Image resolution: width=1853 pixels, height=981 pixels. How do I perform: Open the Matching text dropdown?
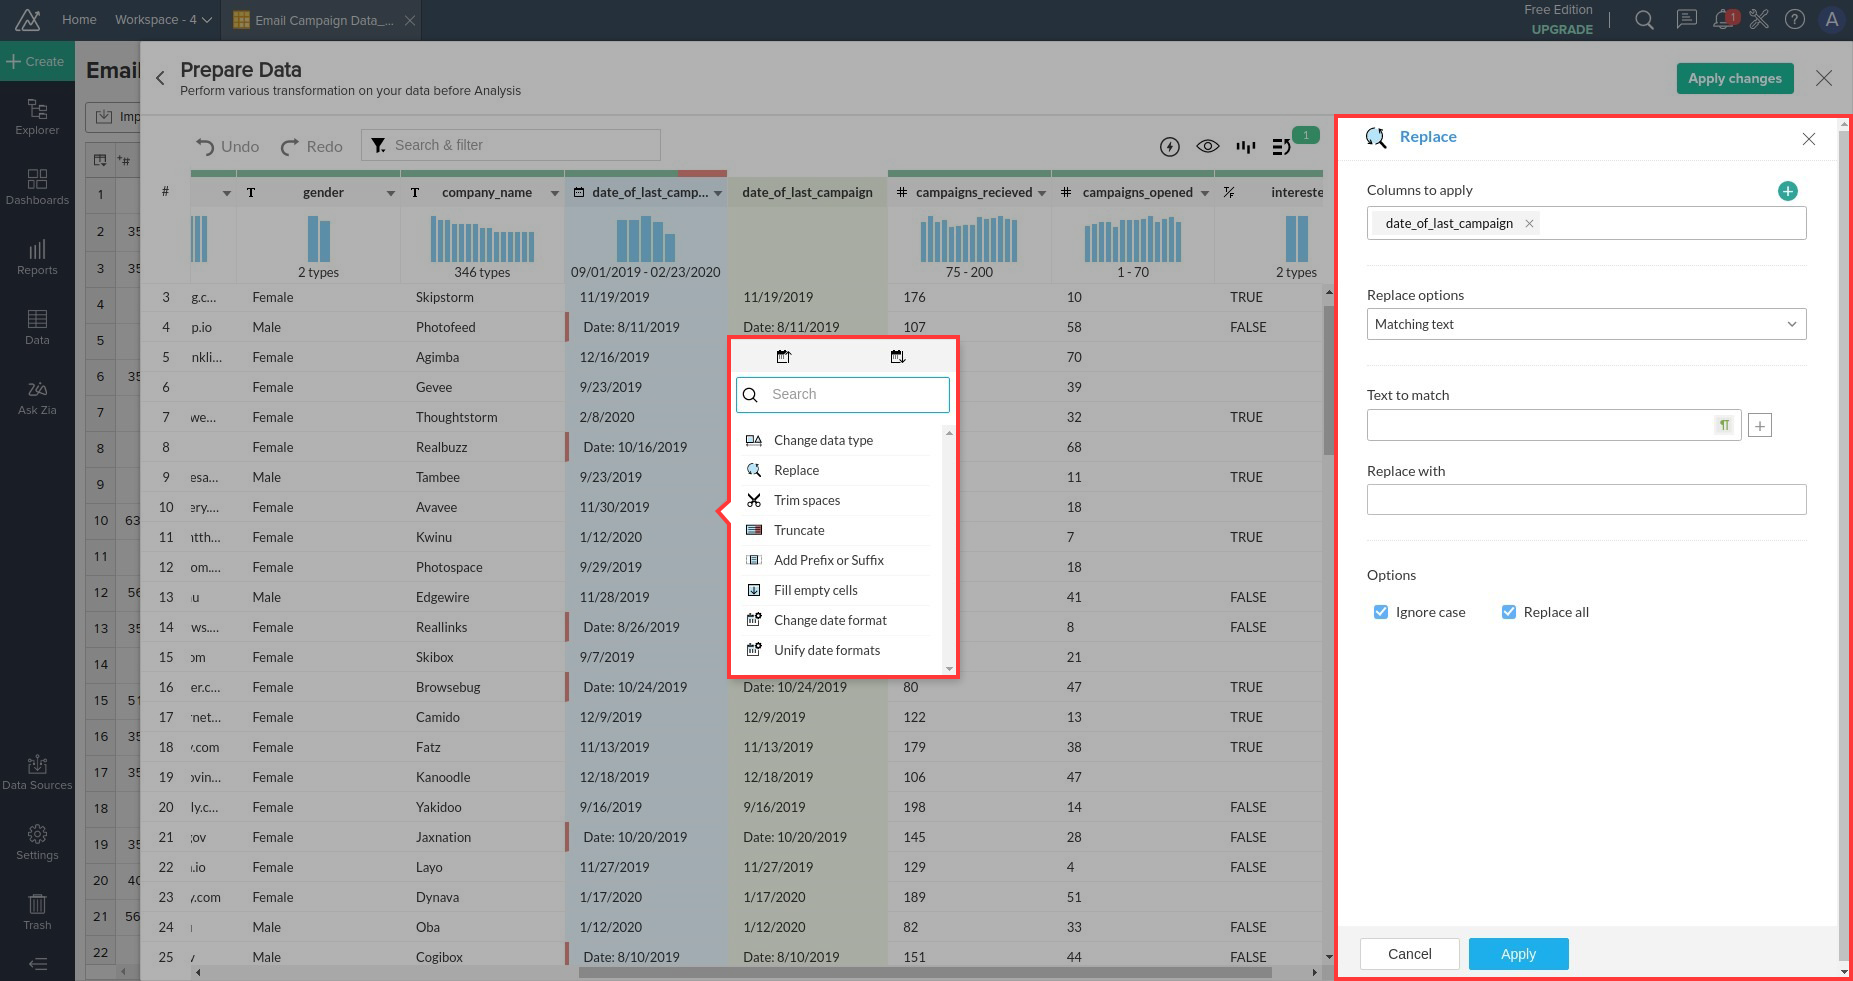pos(1585,324)
